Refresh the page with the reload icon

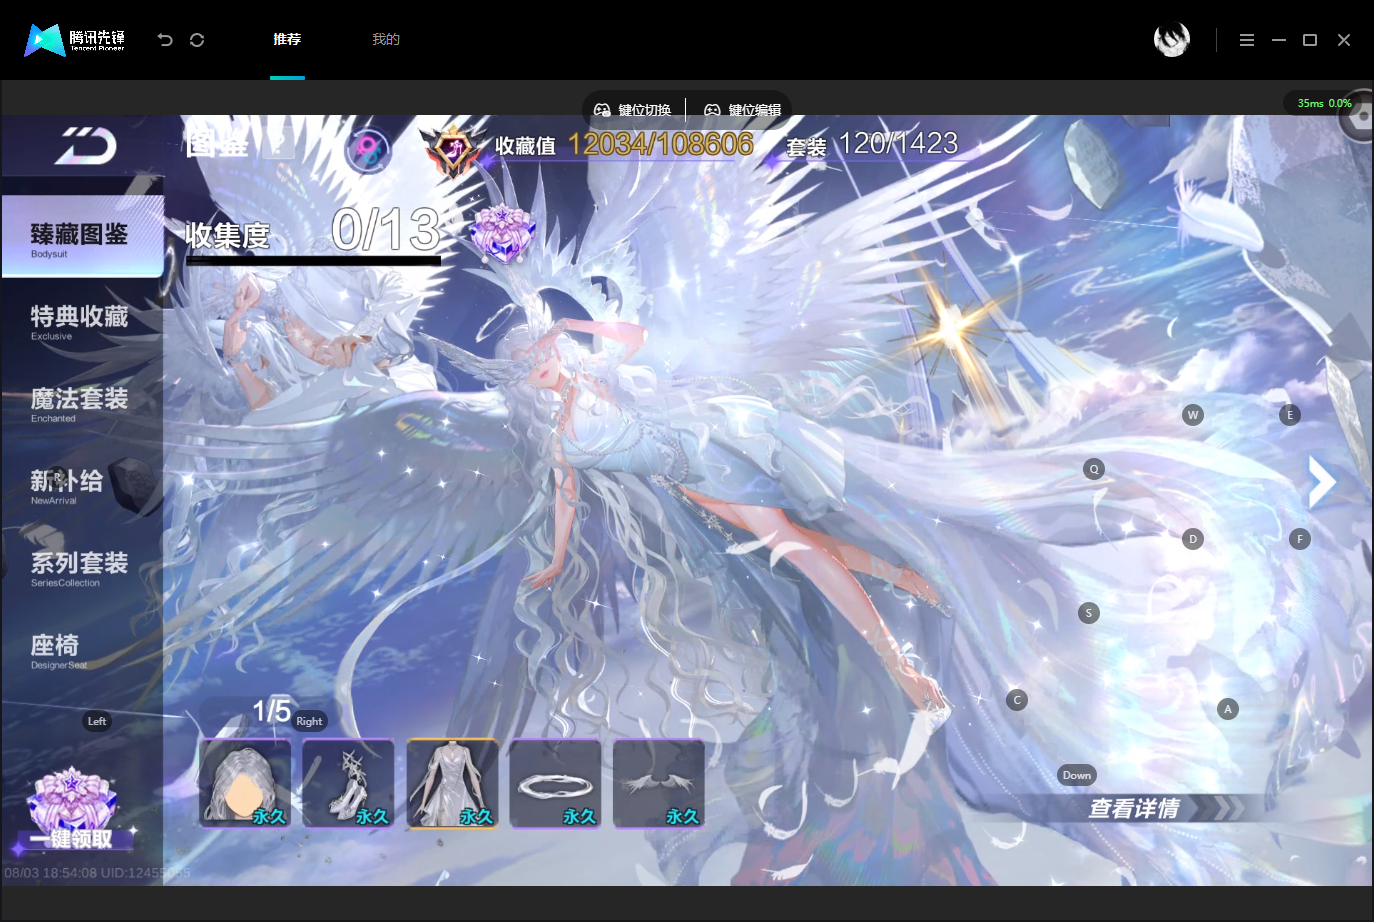[197, 40]
